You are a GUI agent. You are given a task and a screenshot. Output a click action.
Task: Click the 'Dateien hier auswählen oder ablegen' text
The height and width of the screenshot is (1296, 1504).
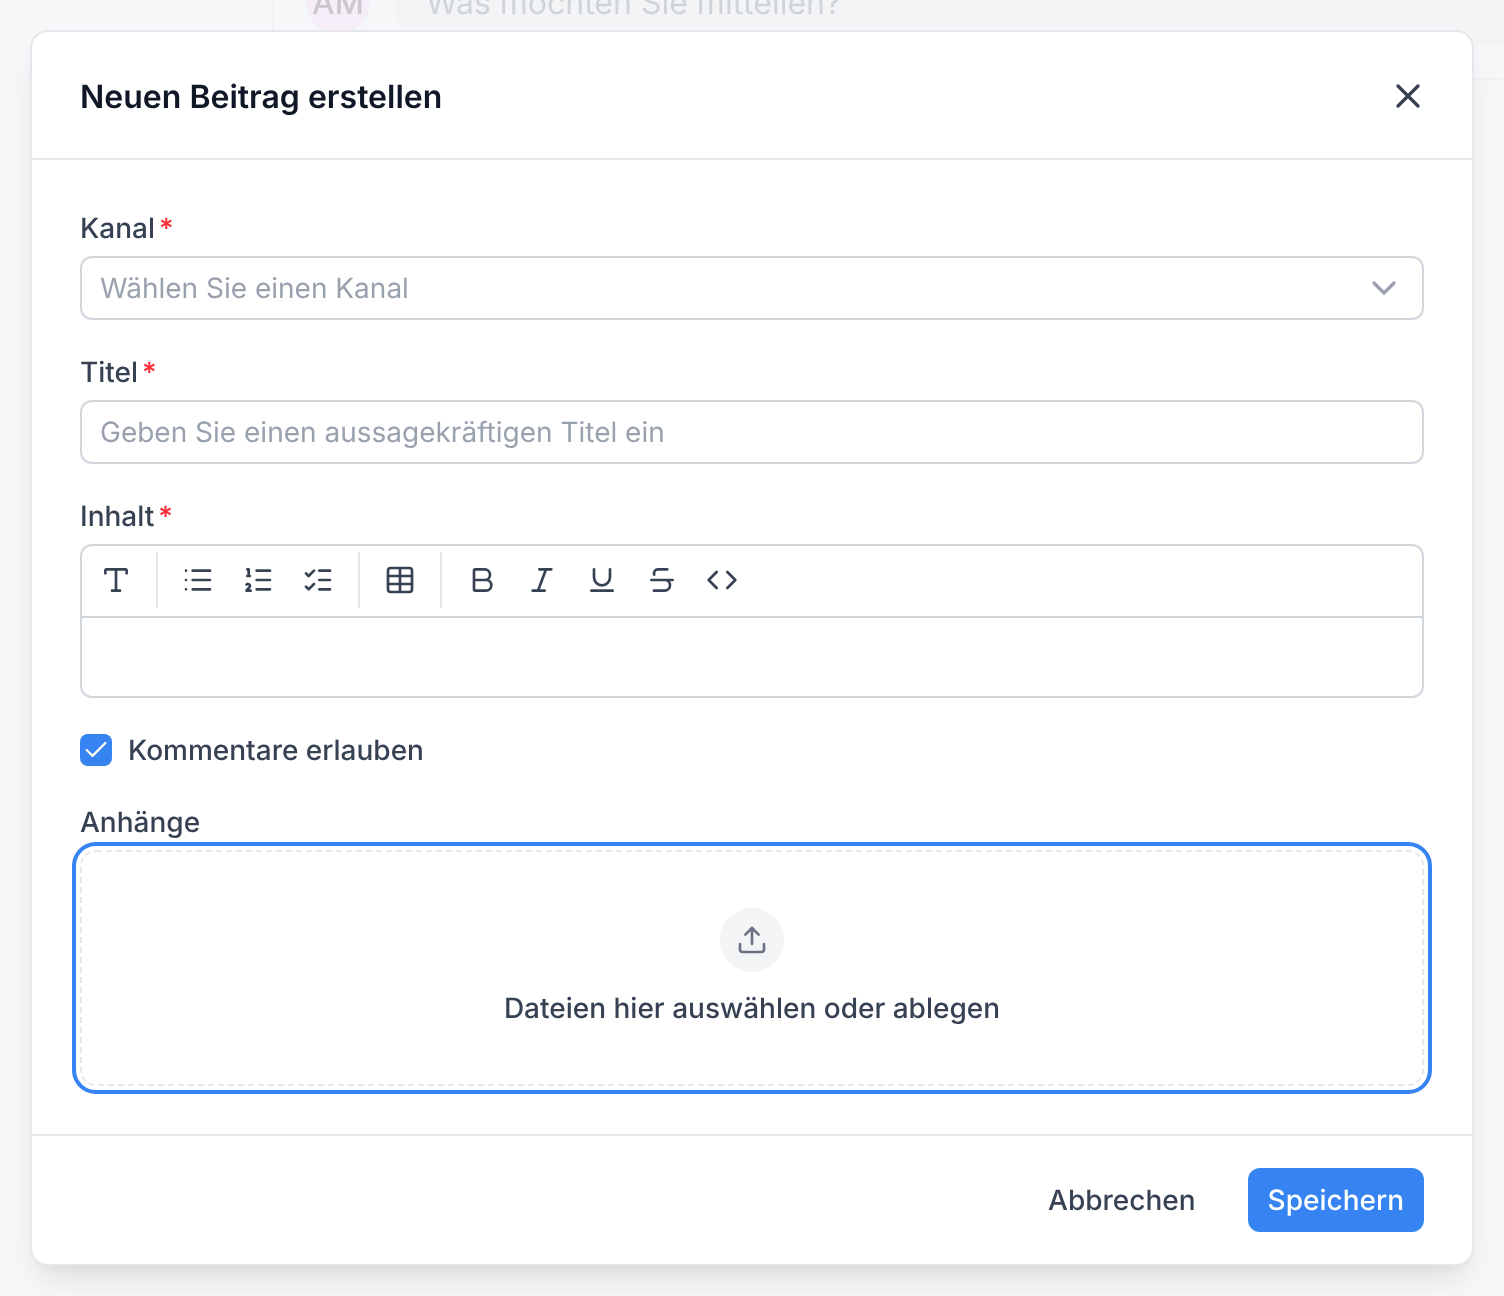752,1008
